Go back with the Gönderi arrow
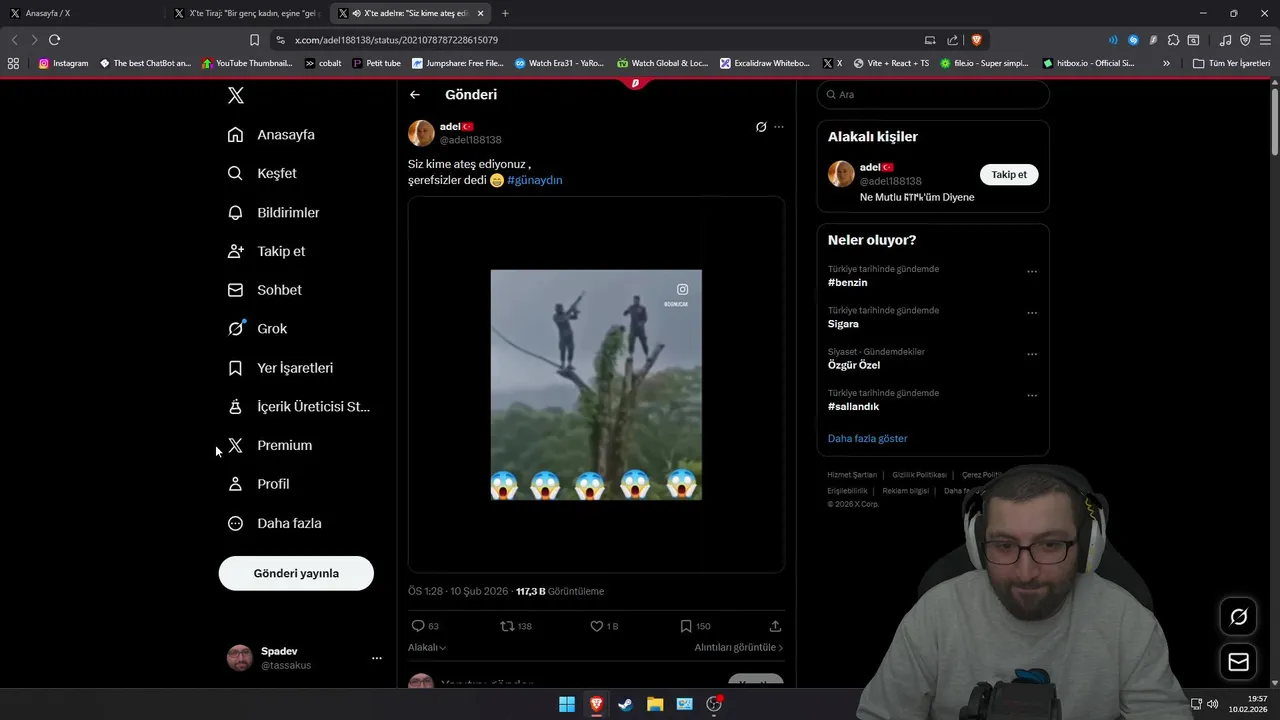Viewport: 1280px width, 720px height. tap(415, 95)
